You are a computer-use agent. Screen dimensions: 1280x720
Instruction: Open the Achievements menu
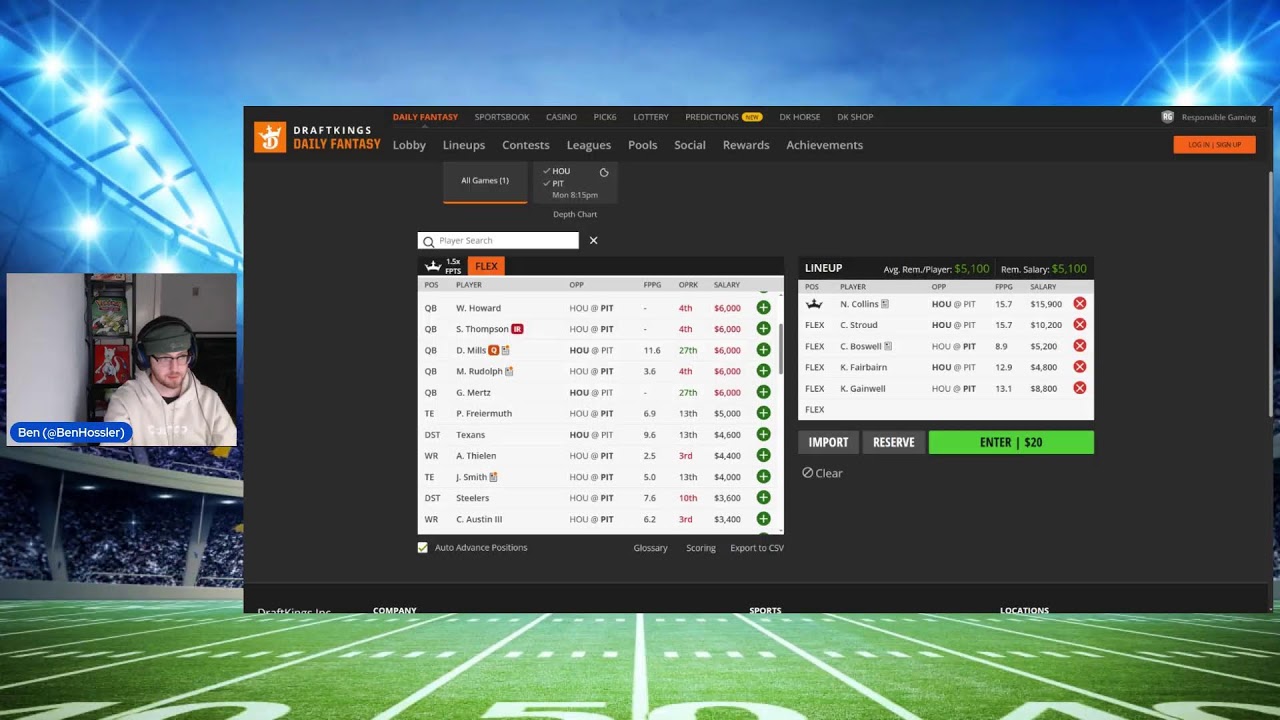click(825, 145)
